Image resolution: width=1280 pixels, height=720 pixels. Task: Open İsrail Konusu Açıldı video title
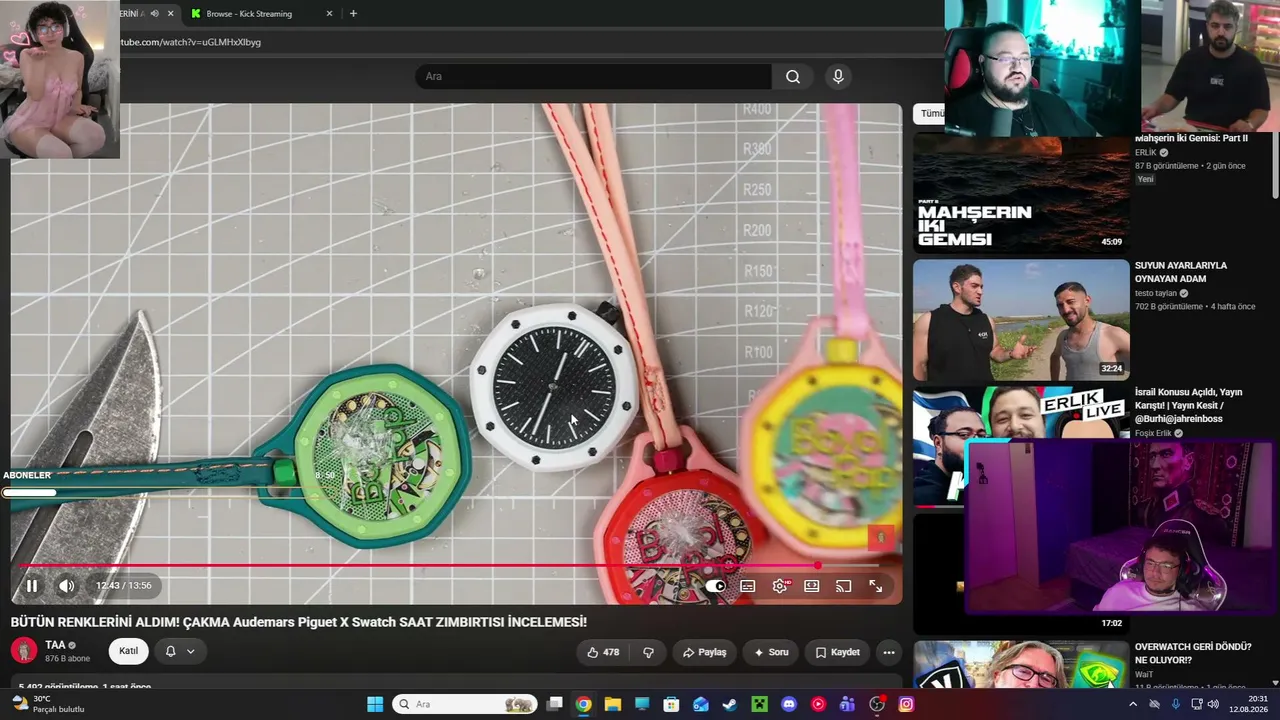1189,405
